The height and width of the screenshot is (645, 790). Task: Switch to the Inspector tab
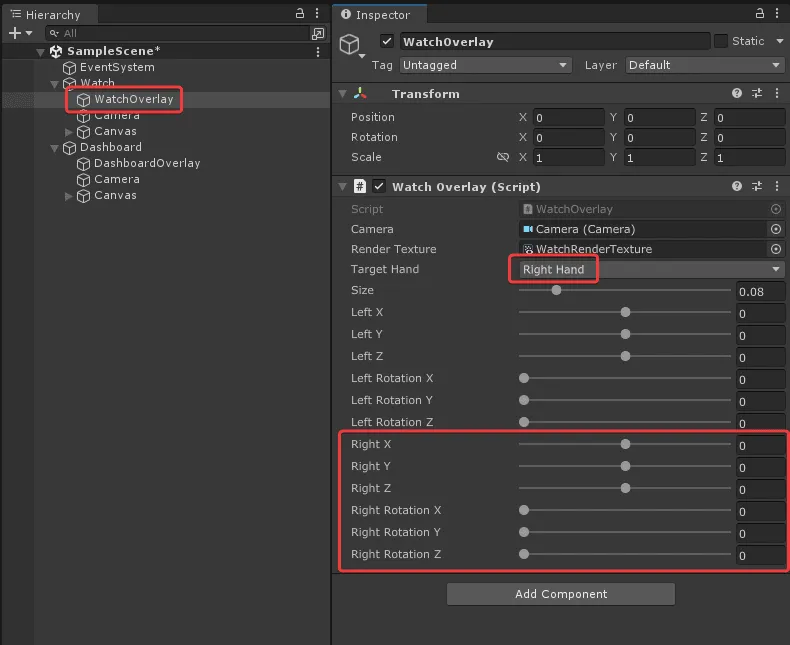(x=379, y=15)
